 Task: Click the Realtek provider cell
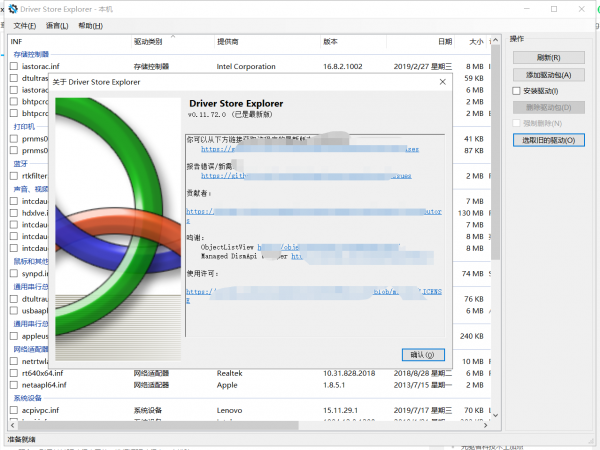(x=230, y=373)
